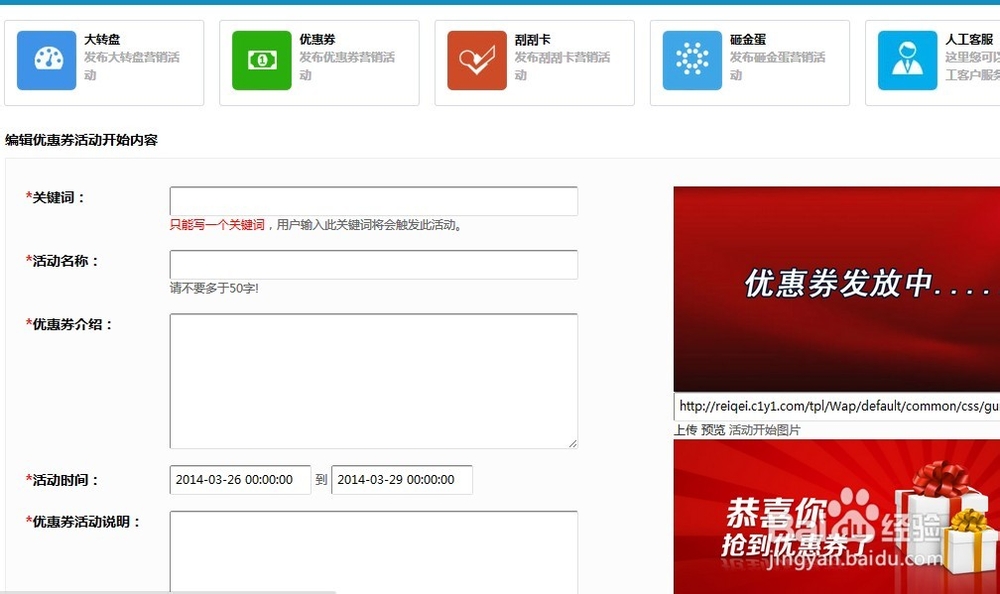Click inside the 优惠券活动说明 text area

pyautogui.click(x=374, y=553)
